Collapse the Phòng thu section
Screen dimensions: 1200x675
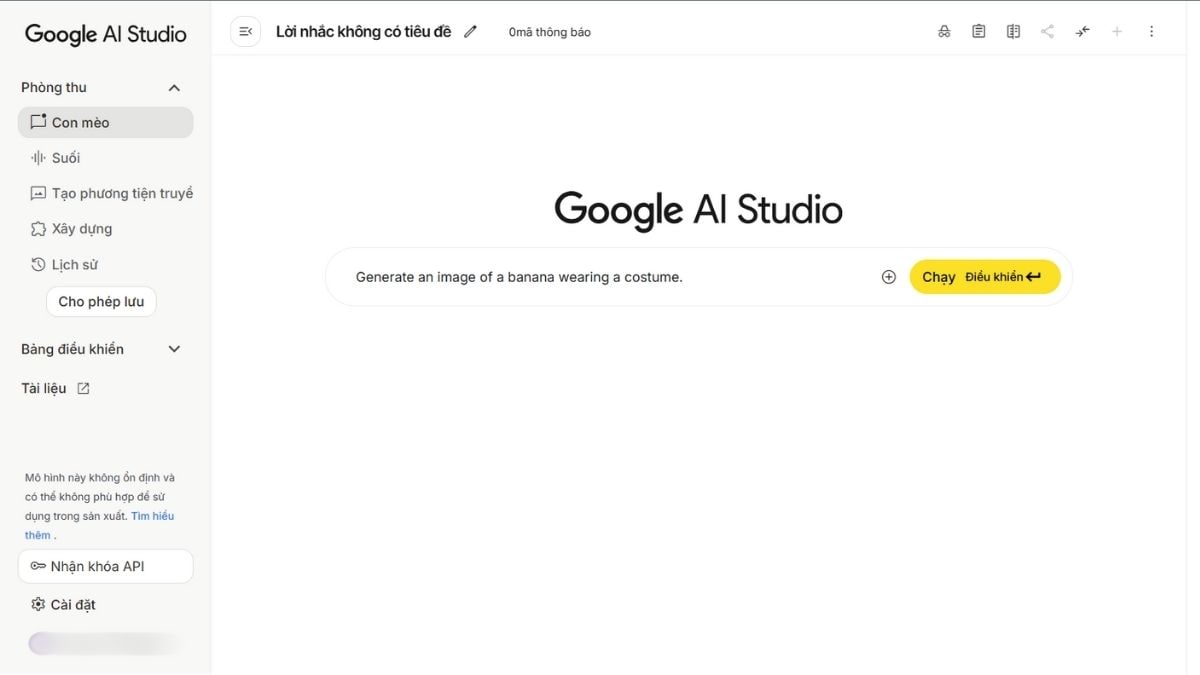[174, 88]
